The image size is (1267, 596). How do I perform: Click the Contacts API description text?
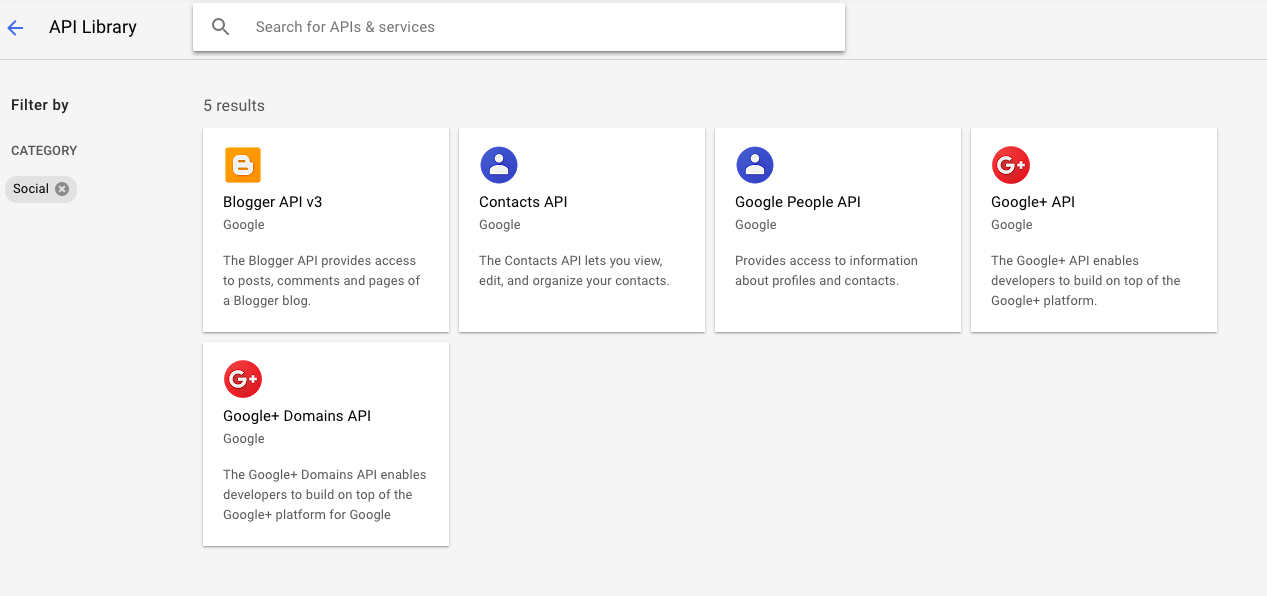(574, 271)
